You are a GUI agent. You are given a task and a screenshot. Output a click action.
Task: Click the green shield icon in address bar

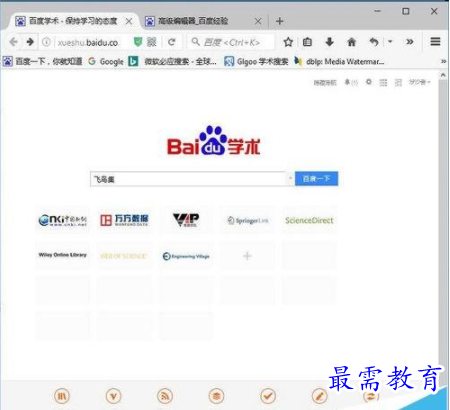tap(138, 42)
